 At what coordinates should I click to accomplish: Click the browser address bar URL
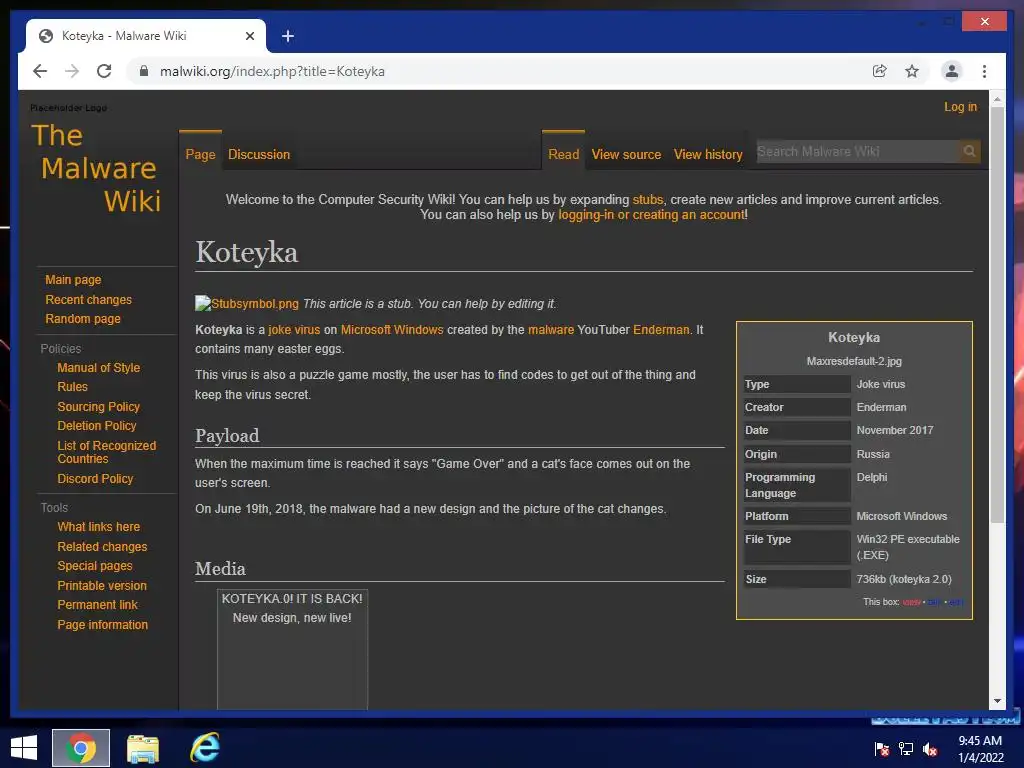point(272,71)
